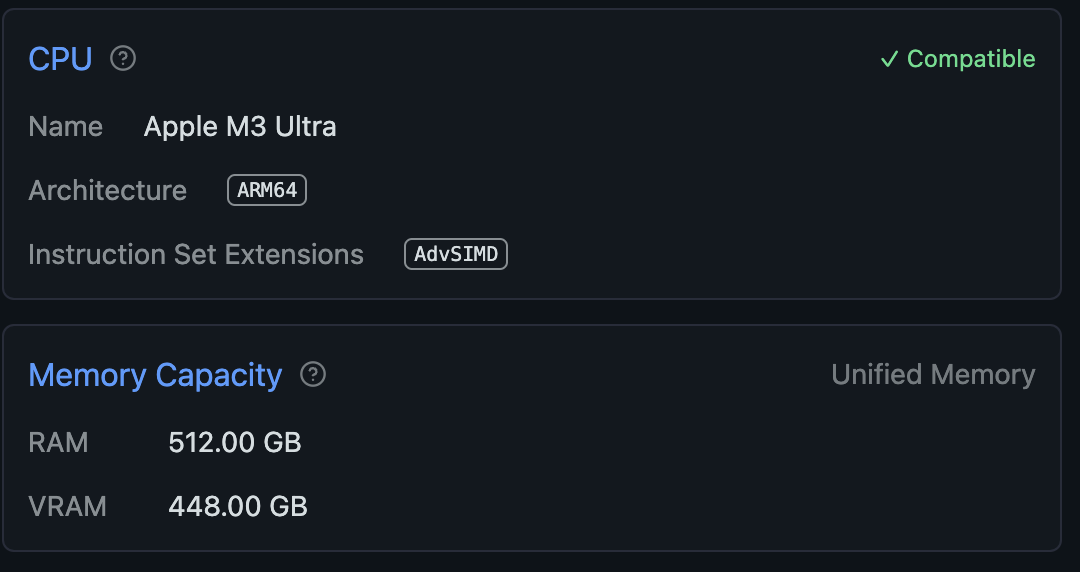The height and width of the screenshot is (572, 1080).
Task: Click the VRAM field label
Action: (68, 507)
